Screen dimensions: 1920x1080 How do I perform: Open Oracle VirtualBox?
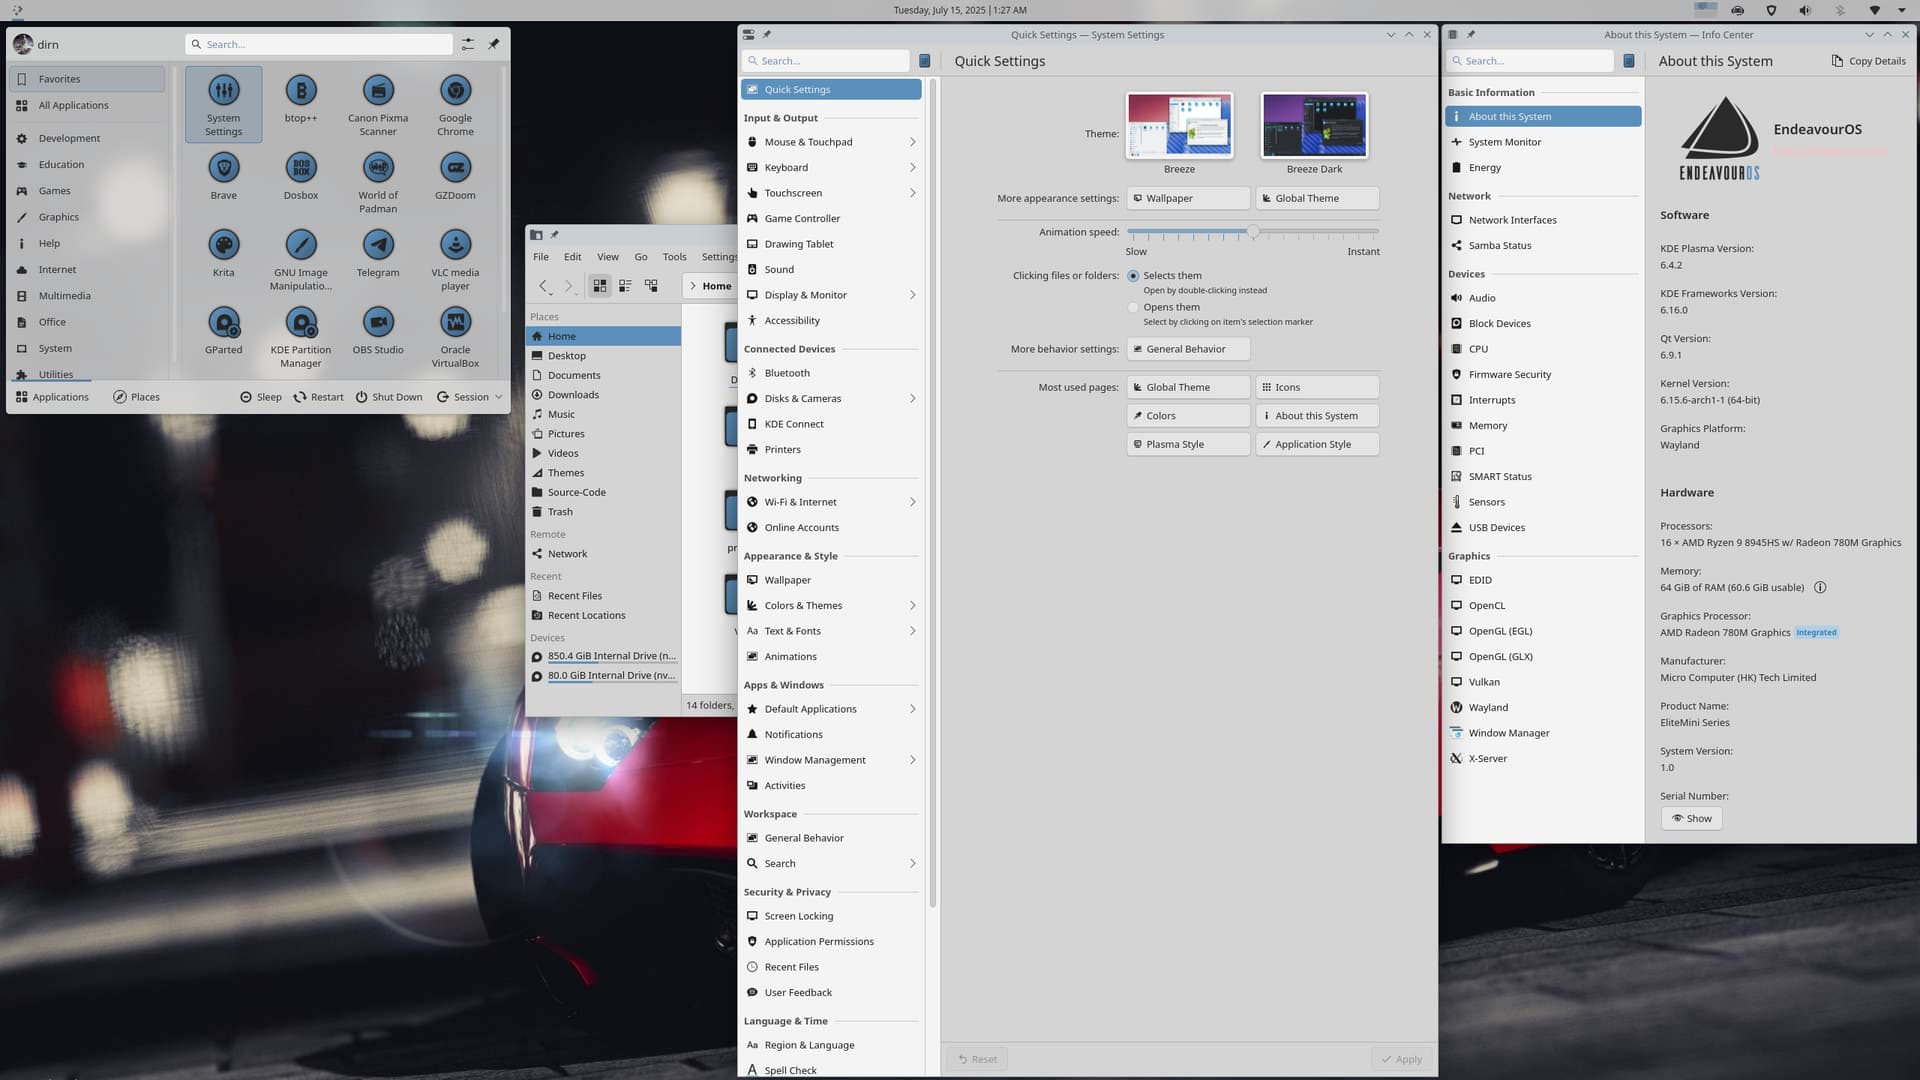[455, 336]
